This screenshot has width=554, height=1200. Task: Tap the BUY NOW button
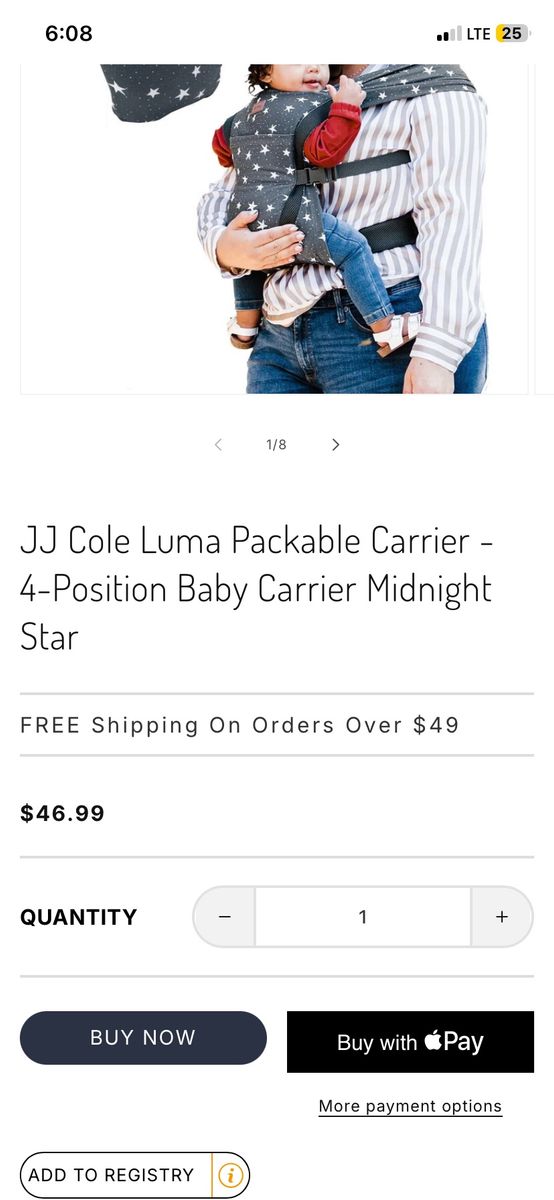(143, 1038)
